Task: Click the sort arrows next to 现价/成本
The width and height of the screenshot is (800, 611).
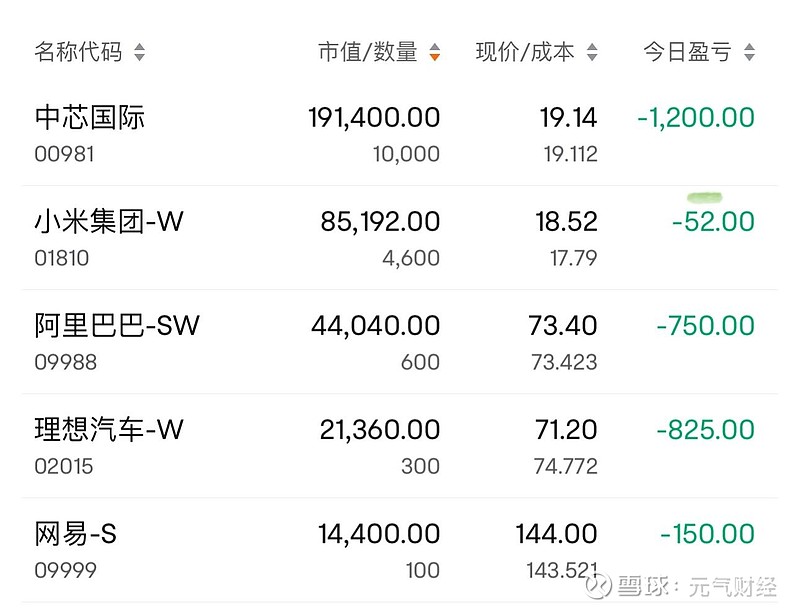Action: pyautogui.click(x=594, y=51)
